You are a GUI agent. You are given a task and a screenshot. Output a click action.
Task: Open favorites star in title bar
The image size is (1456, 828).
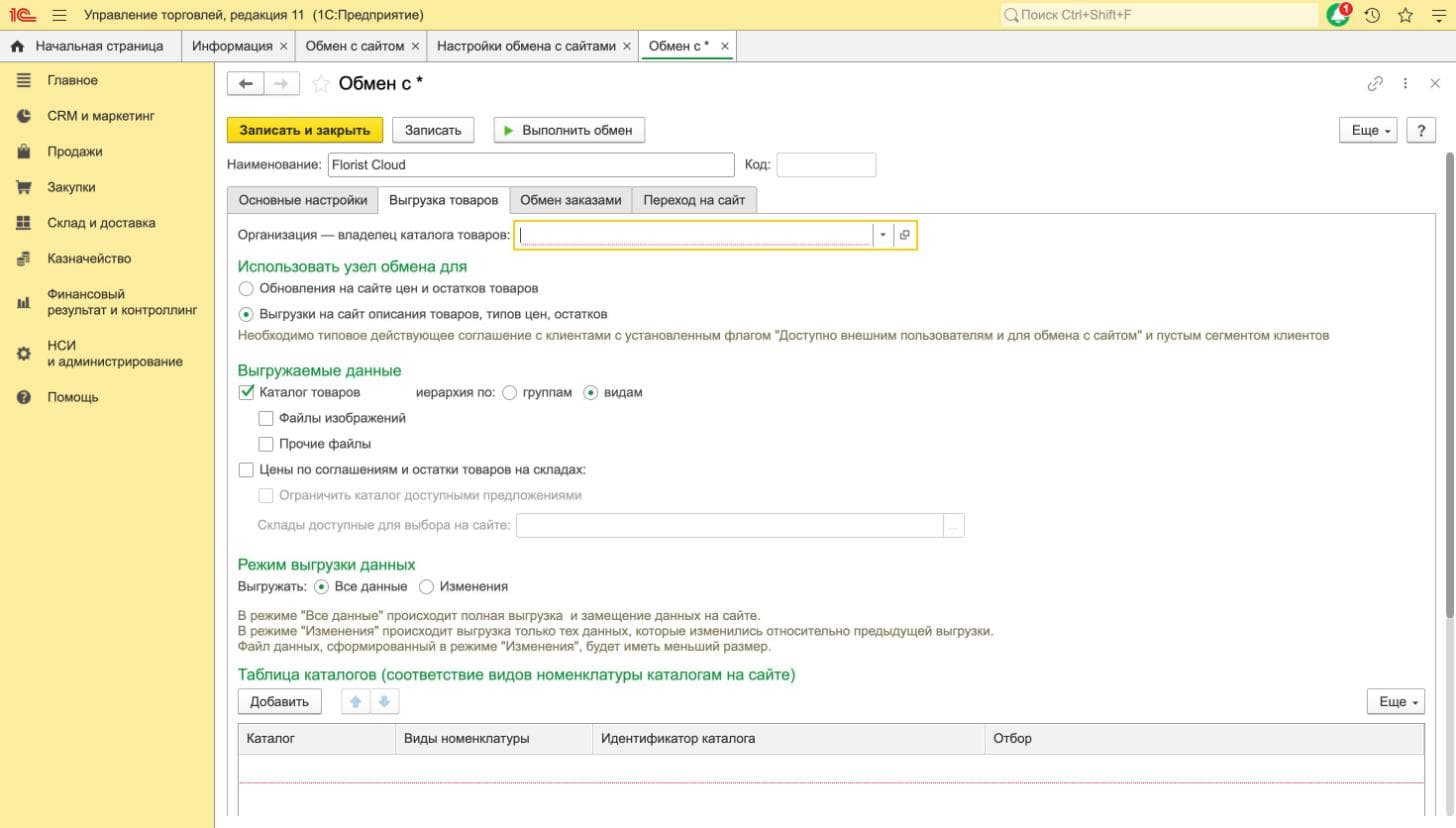(x=1405, y=15)
